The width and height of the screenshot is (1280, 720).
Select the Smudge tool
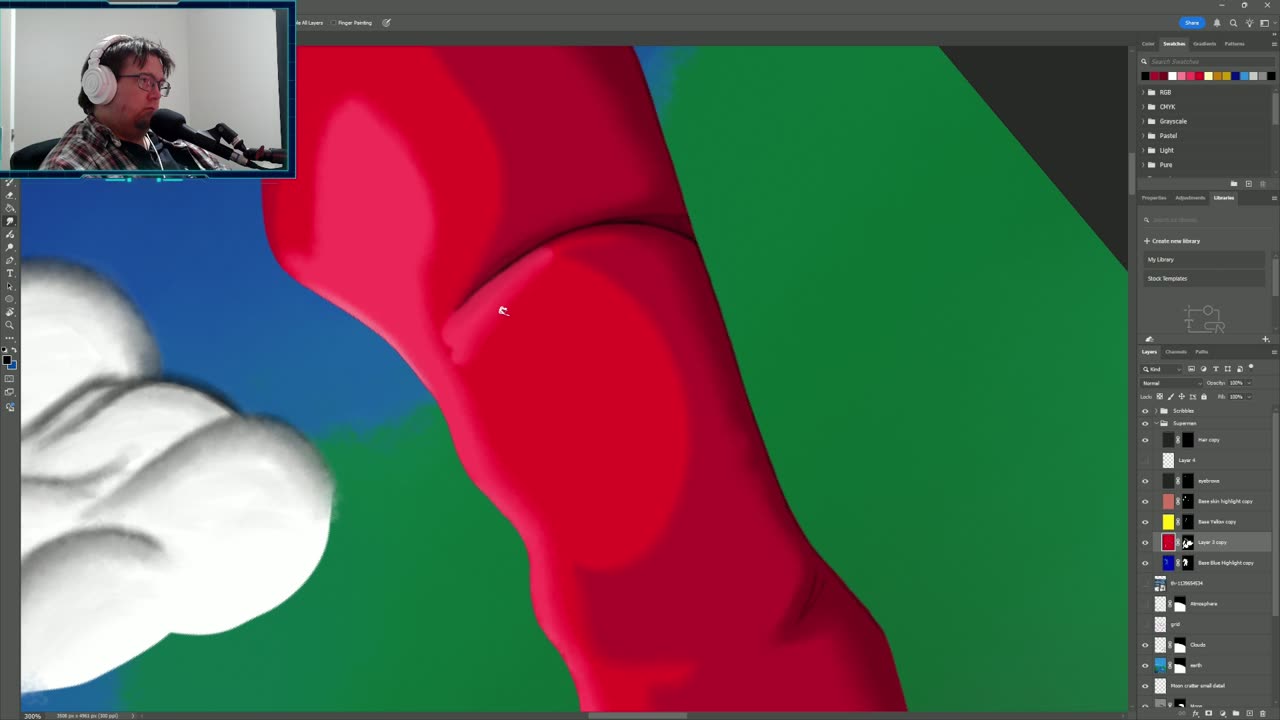coord(10,221)
